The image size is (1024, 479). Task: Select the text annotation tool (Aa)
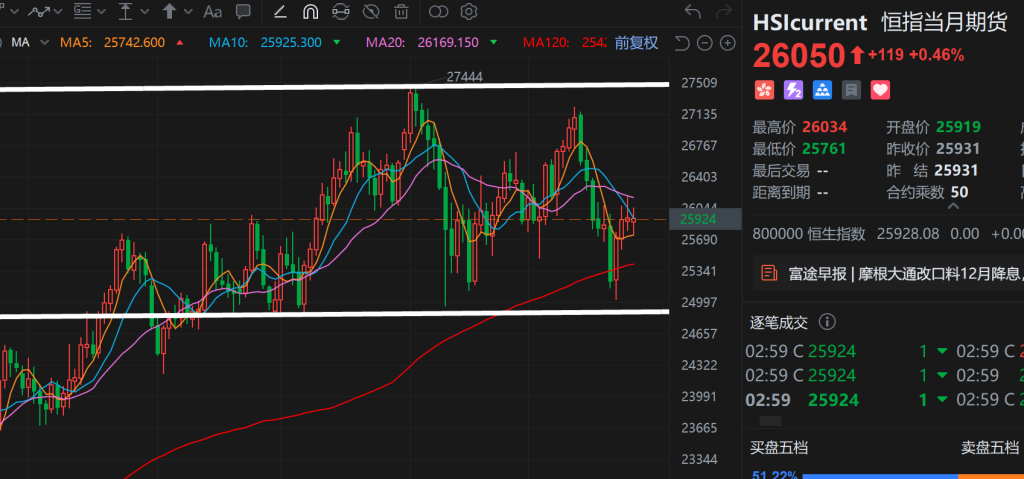click(212, 12)
